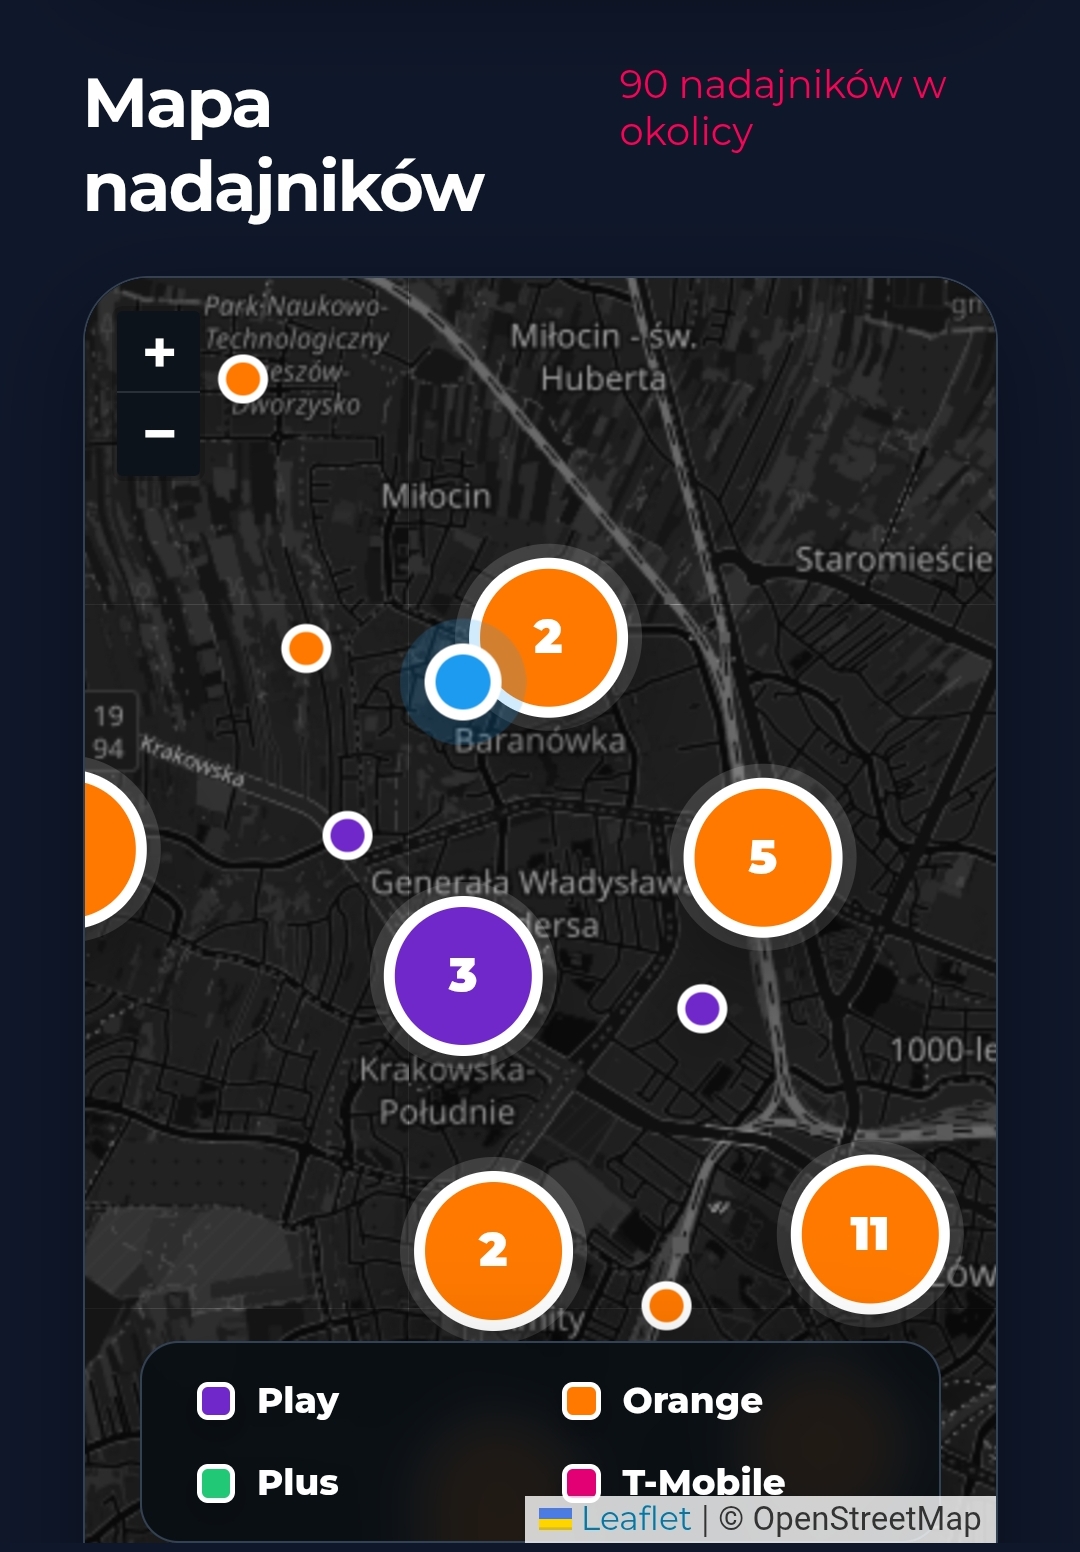Select single orange marker left of Baranówka
This screenshot has height=1552, width=1080.
tap(306, 648)
